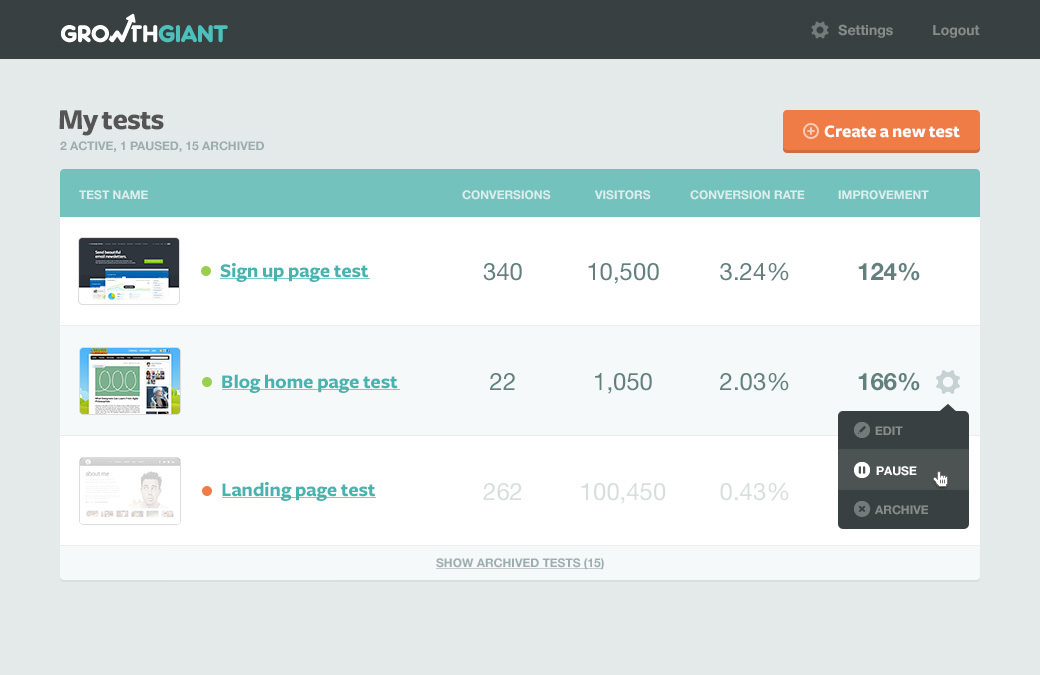Click the Blog home page test thumbnail
The width and height of the screenshot is (1040, 675).
pos(129,381)
